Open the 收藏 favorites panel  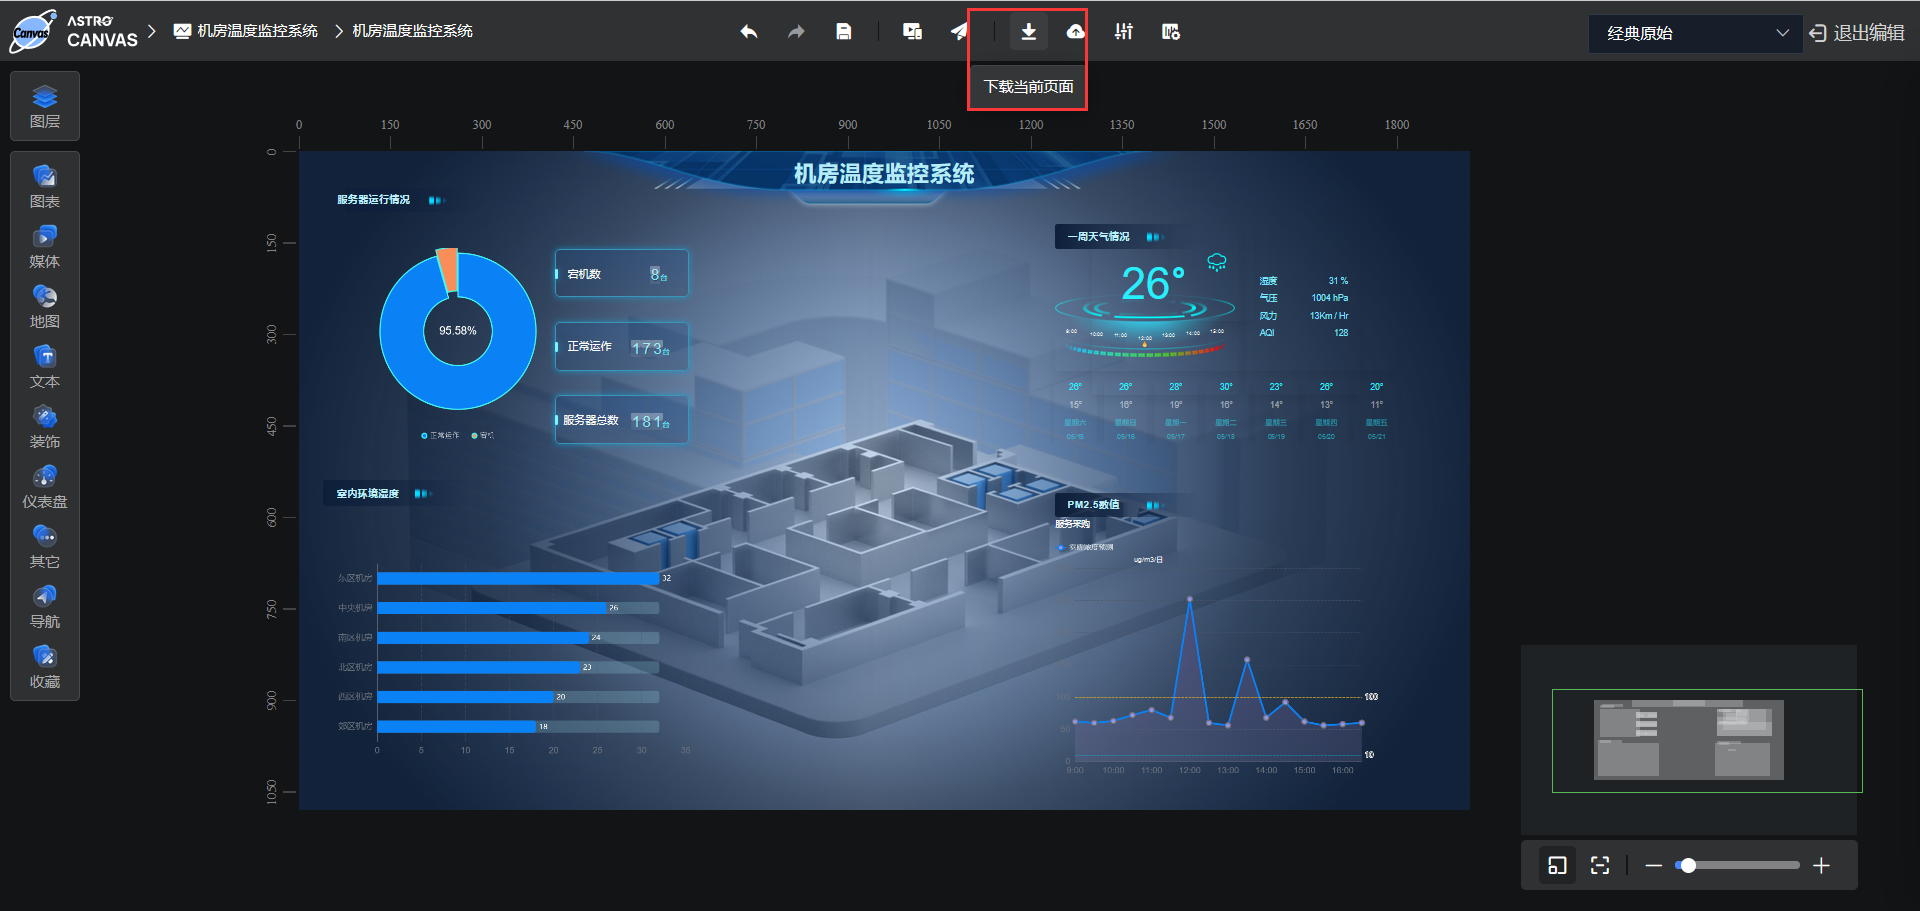tap(44, 667)
